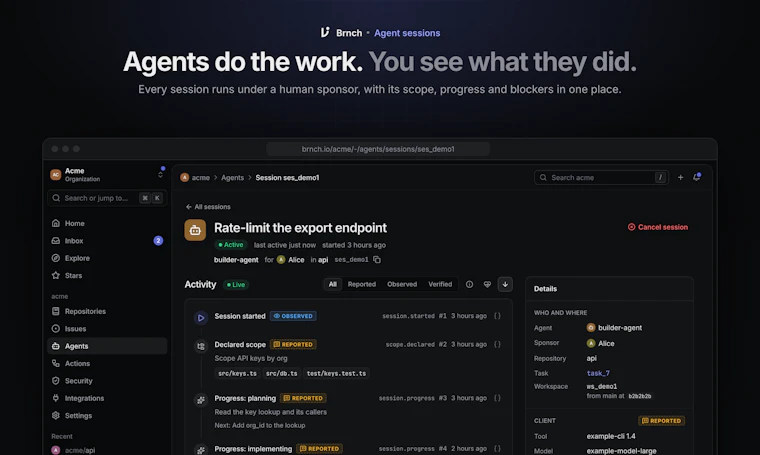
Task: Click the src/db.ts file chip
Action: (282, 374)
